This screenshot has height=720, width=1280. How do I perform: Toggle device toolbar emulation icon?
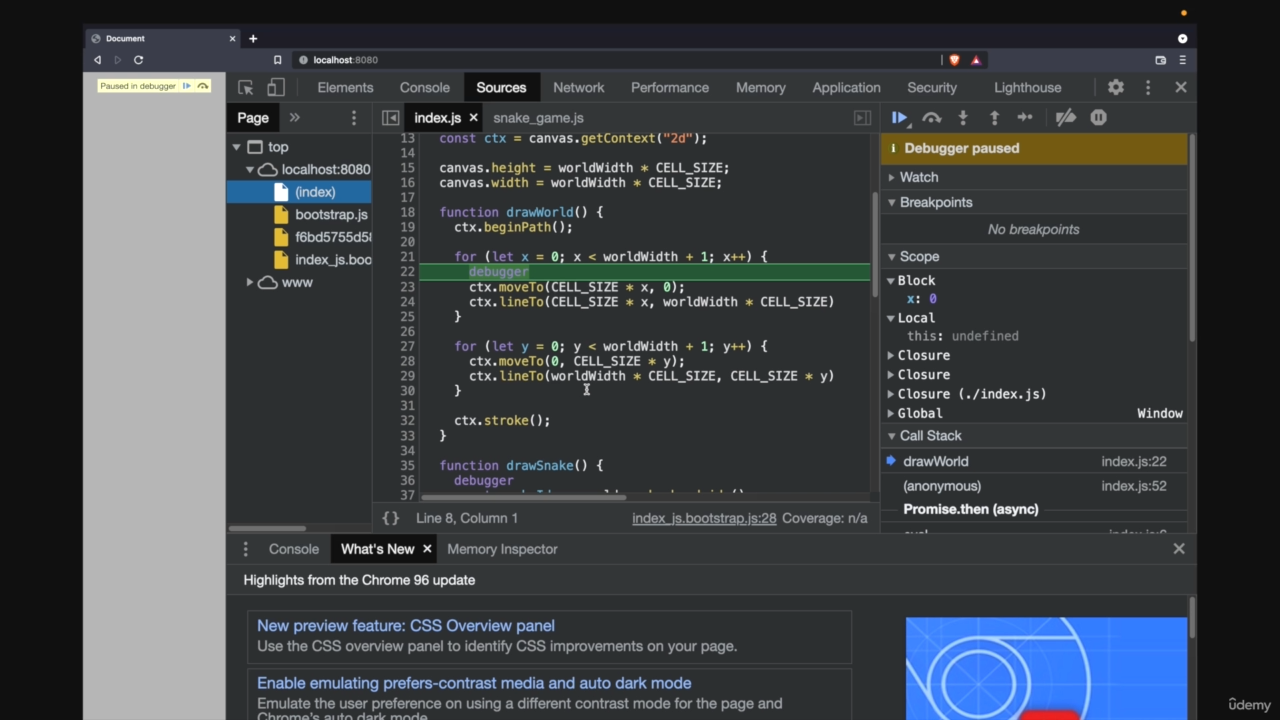[x=276, y=87]
